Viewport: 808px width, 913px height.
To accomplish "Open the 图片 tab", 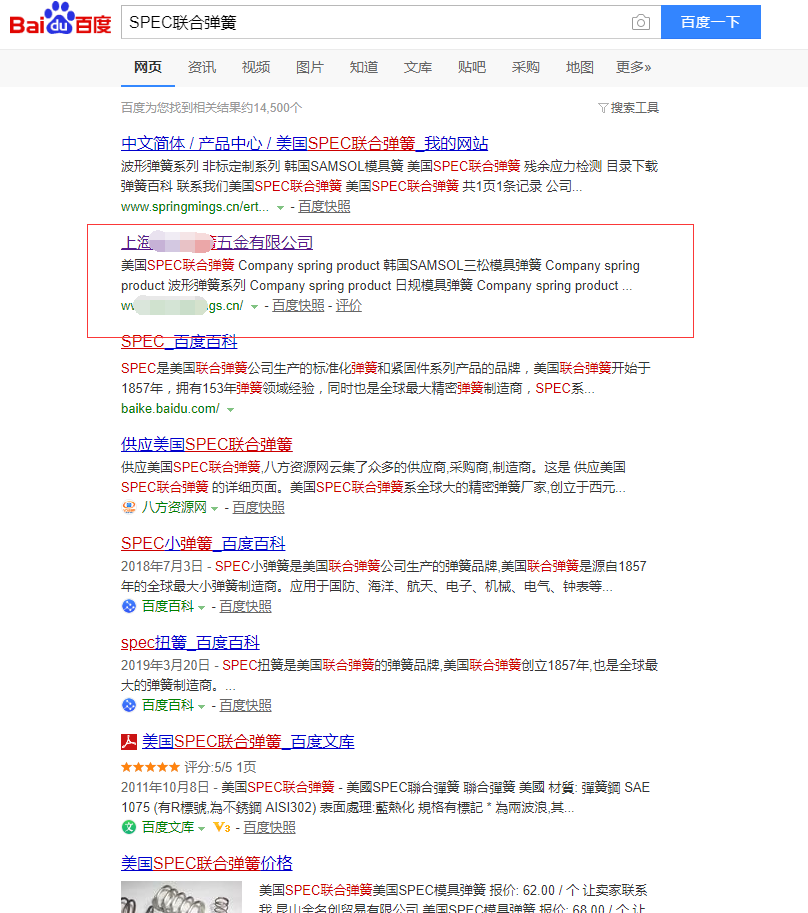I will click(310, 68).
